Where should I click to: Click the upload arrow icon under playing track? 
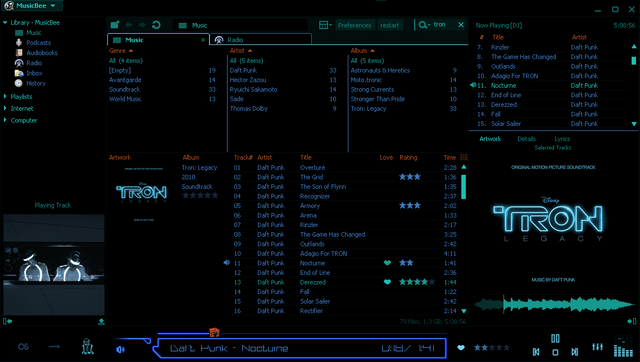click(101, 322)
